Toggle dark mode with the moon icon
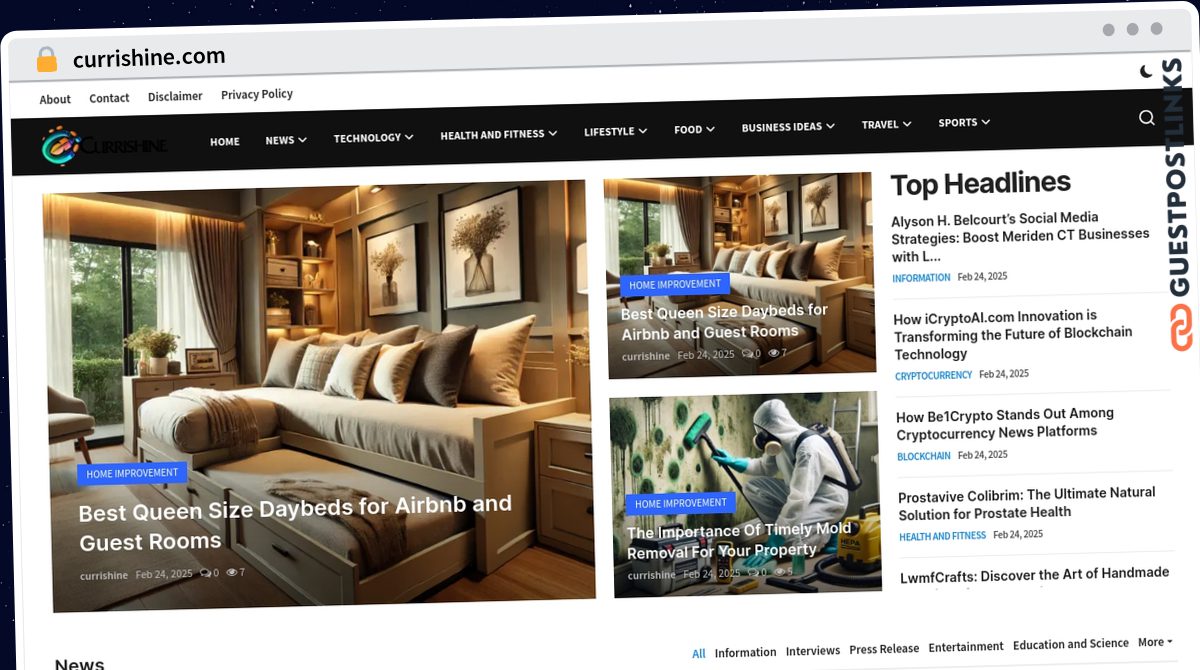This screenshot has width=1200, height=670. tap(1146, 72)
